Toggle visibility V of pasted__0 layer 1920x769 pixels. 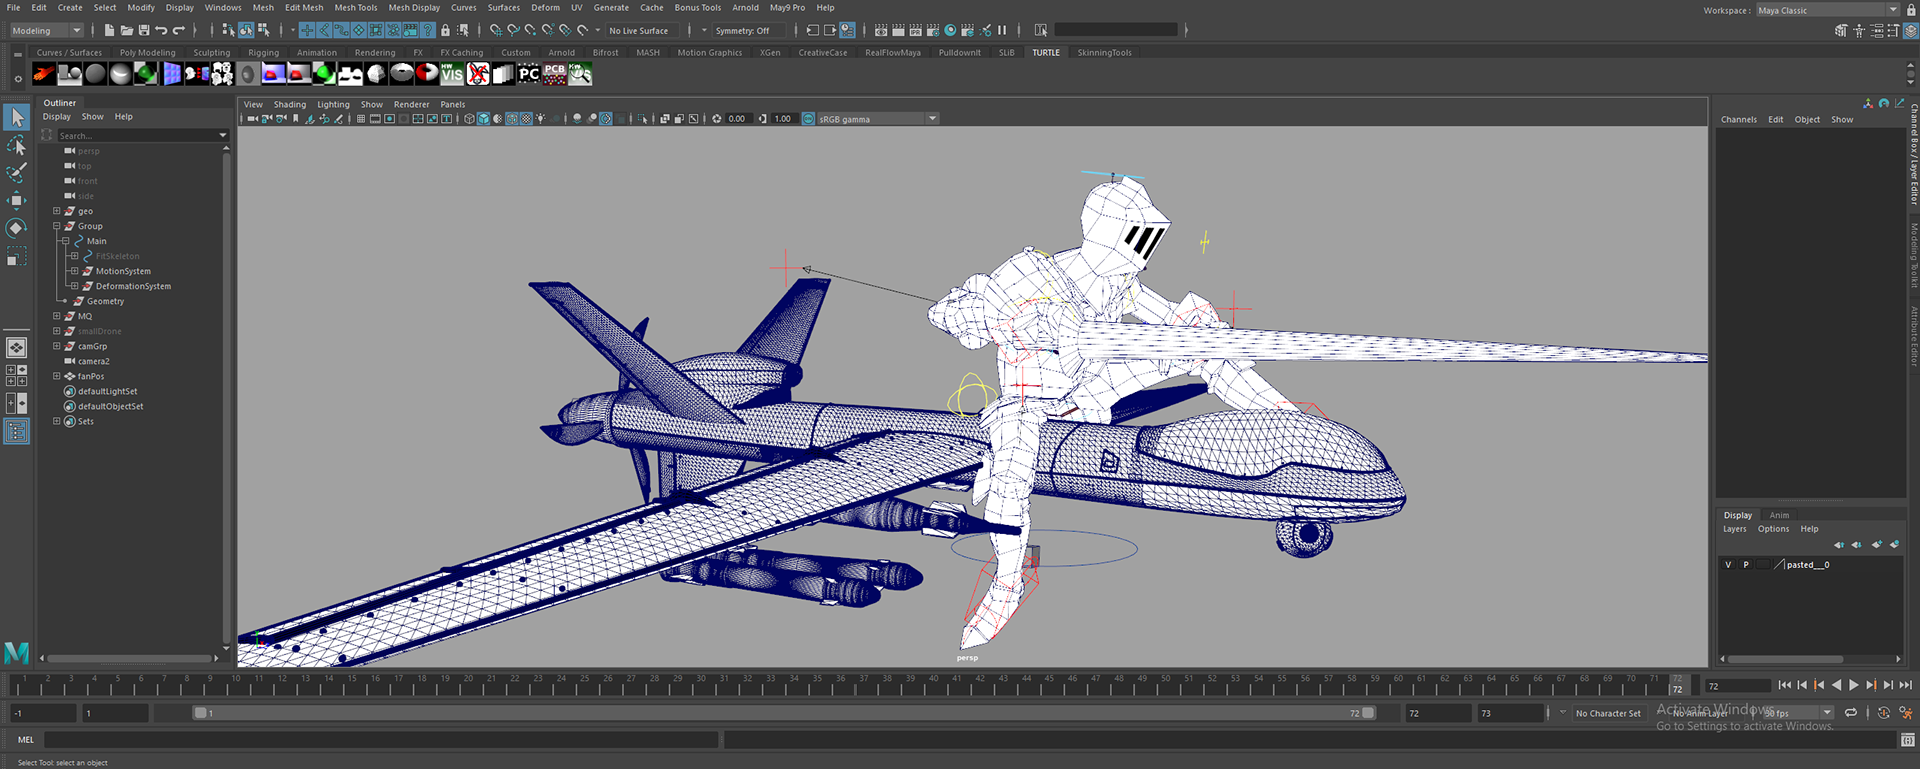1728,565
